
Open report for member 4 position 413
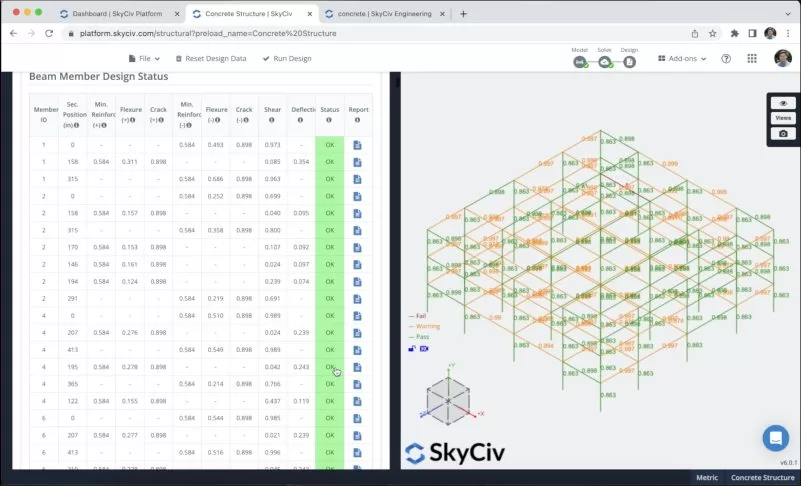[x=357, y=350]
